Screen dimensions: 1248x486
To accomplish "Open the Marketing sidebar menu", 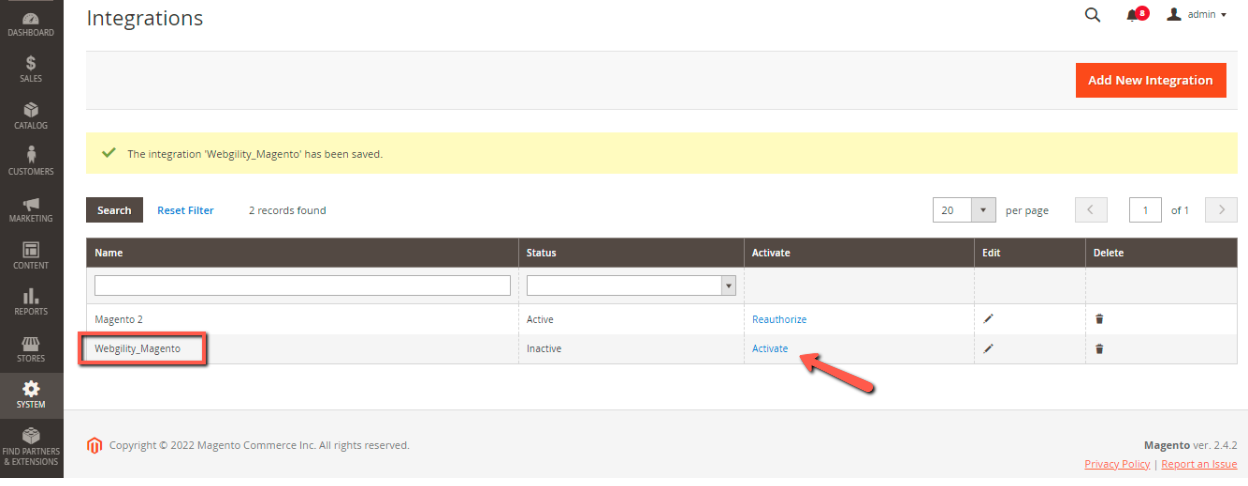I will click(31, 209).
